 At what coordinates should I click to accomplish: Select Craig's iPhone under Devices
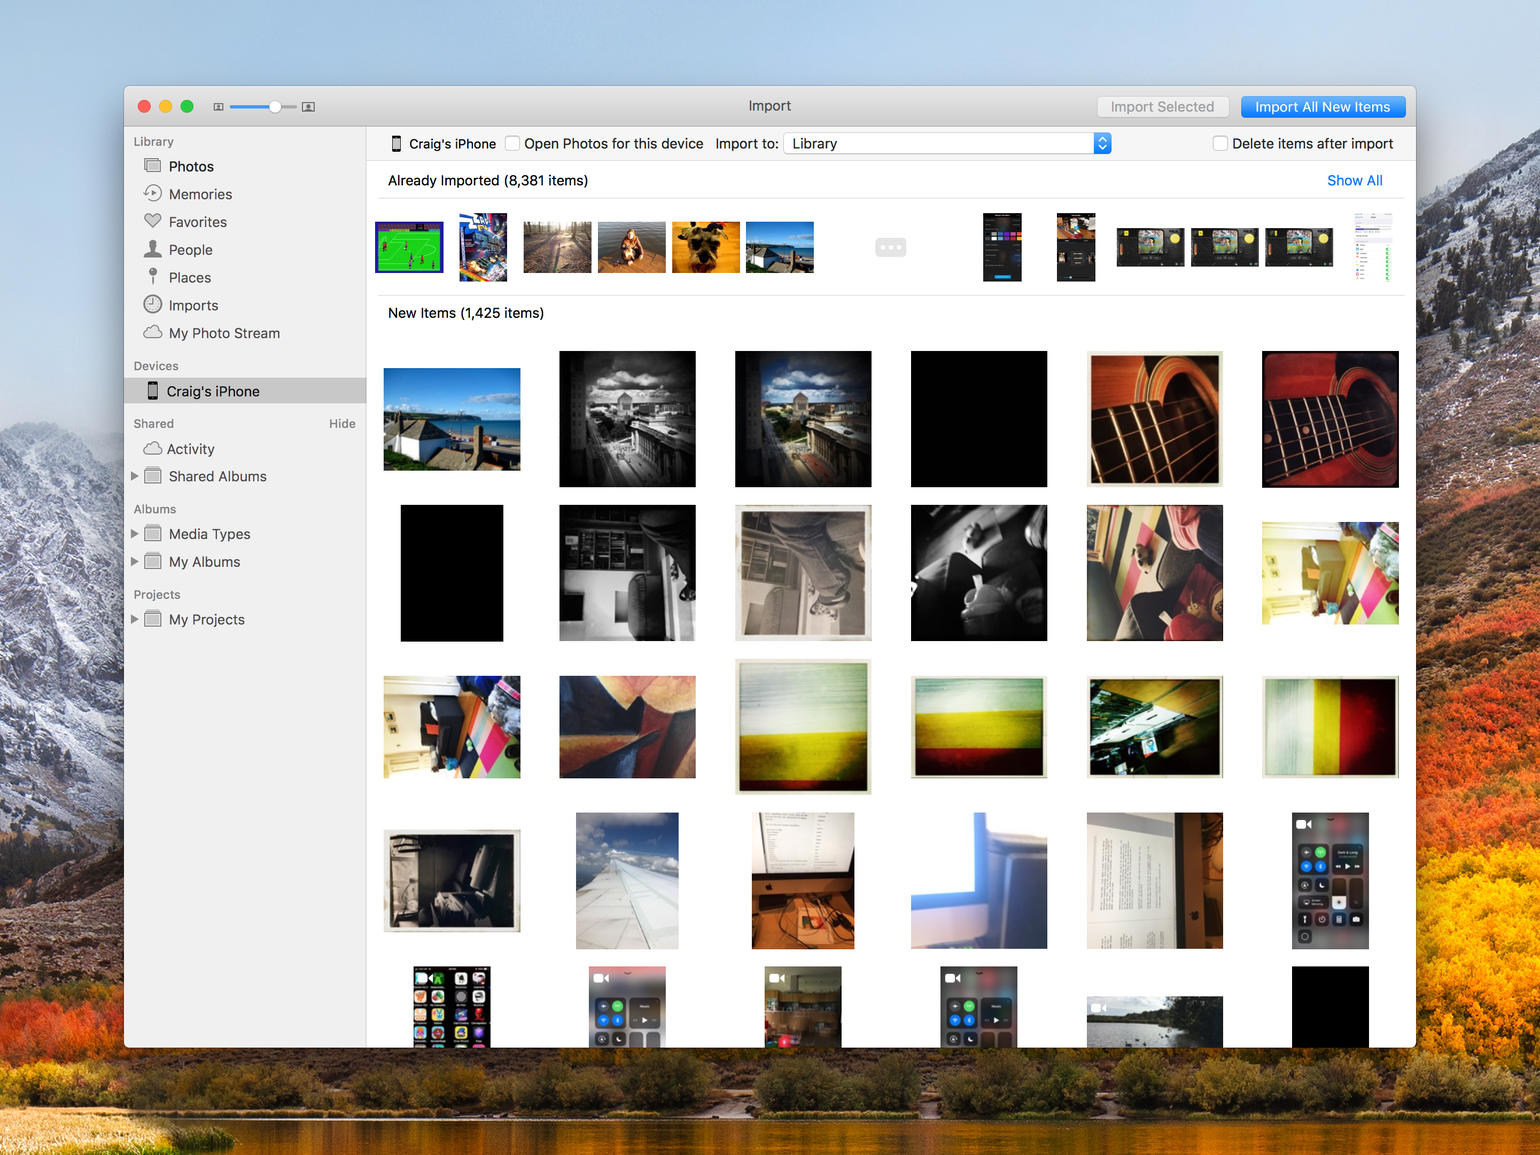pos(245,391)
